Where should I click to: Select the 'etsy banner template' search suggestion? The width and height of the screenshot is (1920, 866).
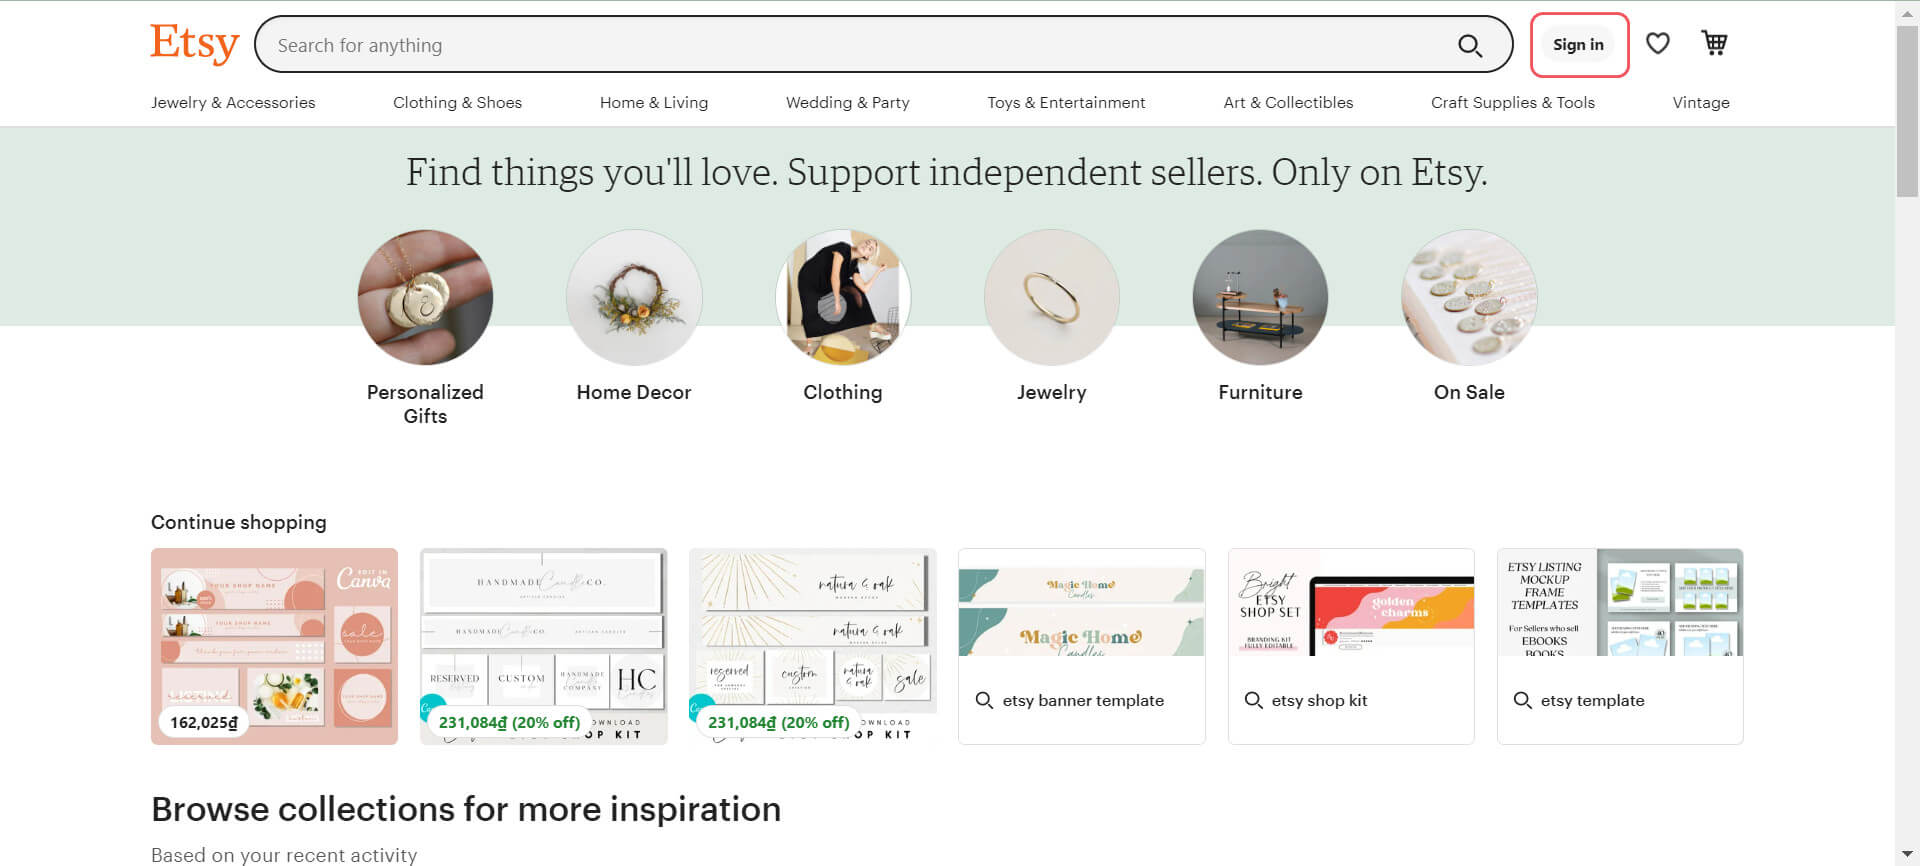pos(1082,700)
